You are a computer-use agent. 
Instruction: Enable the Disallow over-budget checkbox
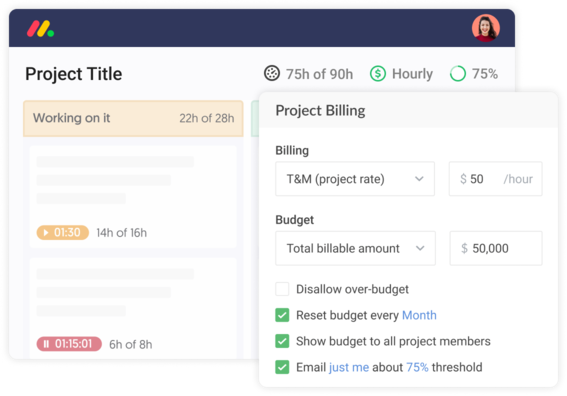tap(282, 289)
